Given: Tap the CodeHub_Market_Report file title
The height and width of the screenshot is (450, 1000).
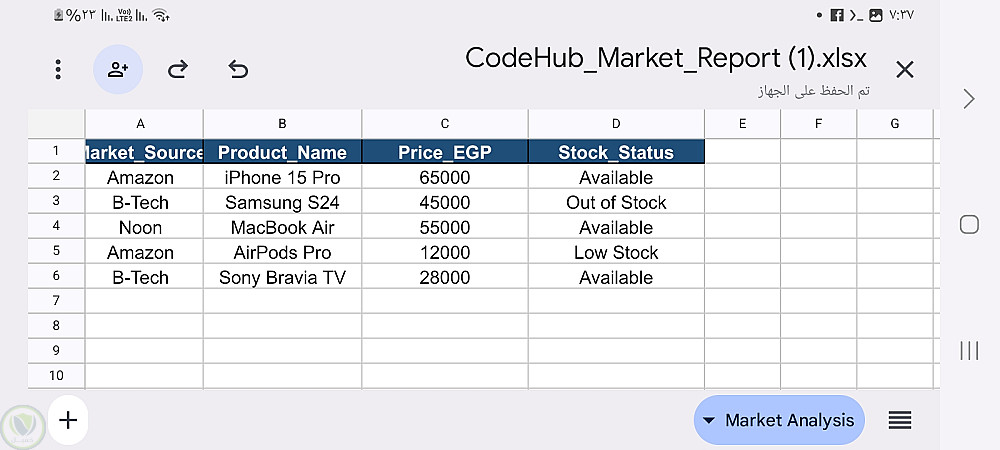Looking at the screenshot, I should pyautogui.click(x=666, y=57).
